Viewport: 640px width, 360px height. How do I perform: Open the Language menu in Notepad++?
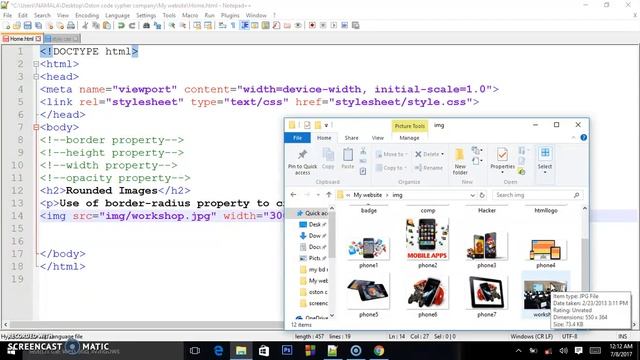click(117, 15)
